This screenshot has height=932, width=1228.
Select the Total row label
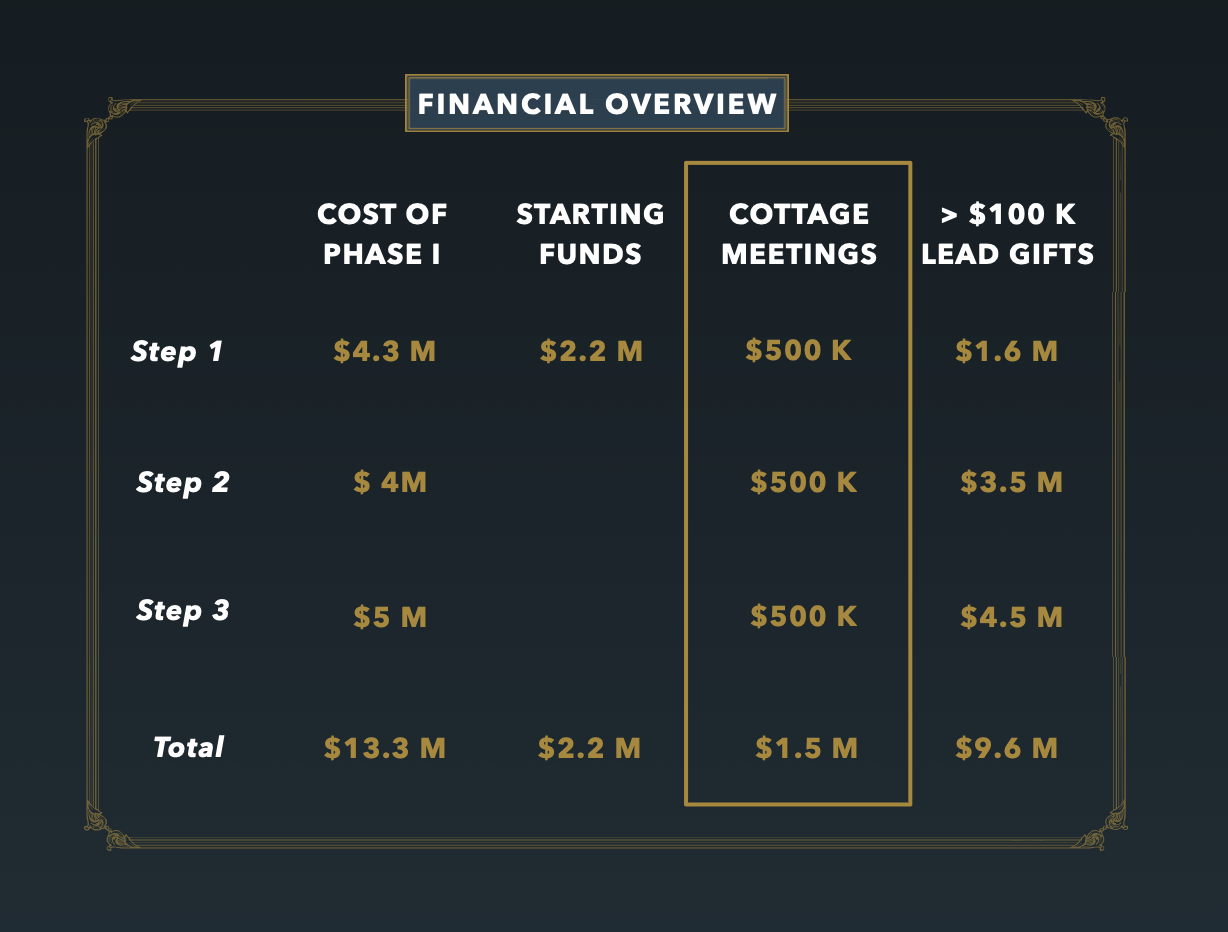point(189,747)
